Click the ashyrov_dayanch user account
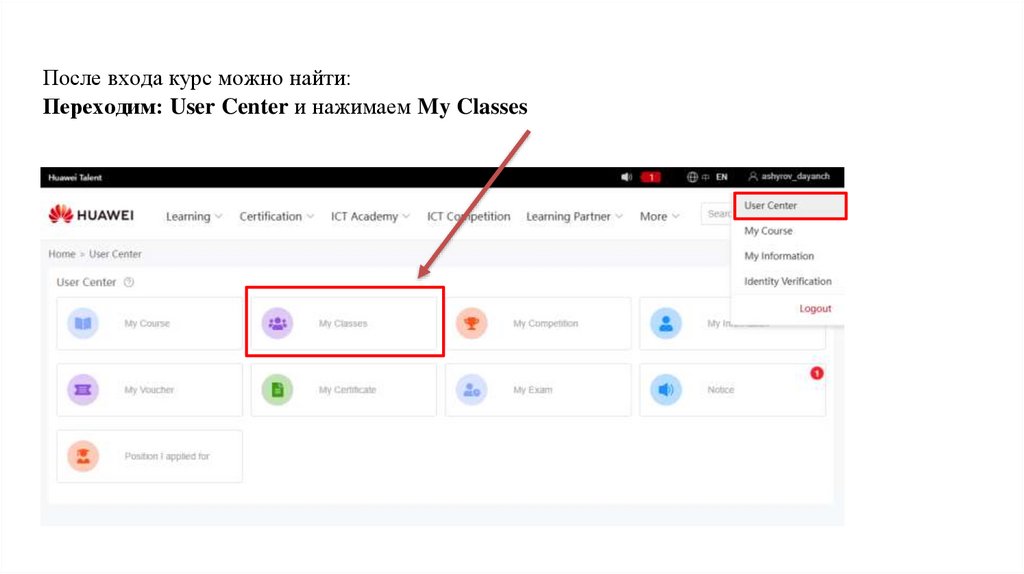 789,176
